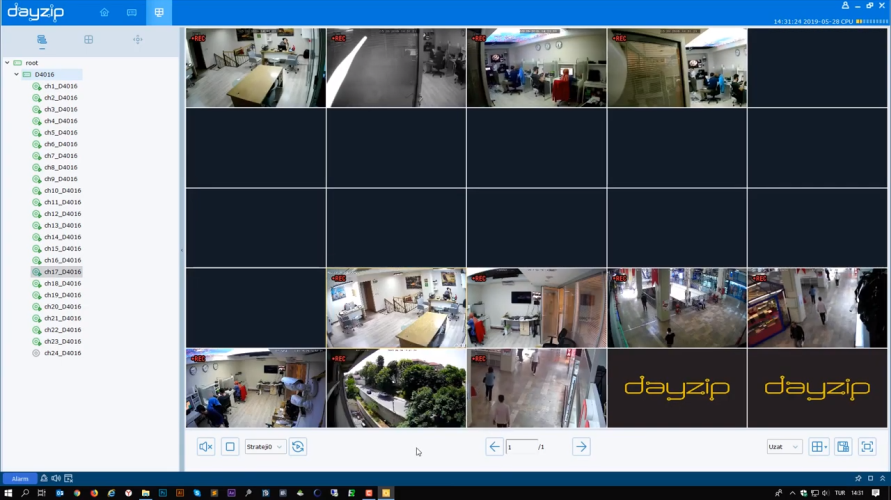Toggle the audio mute button
The width and height of the screenshot is (891, 500).
pos(206,447)
